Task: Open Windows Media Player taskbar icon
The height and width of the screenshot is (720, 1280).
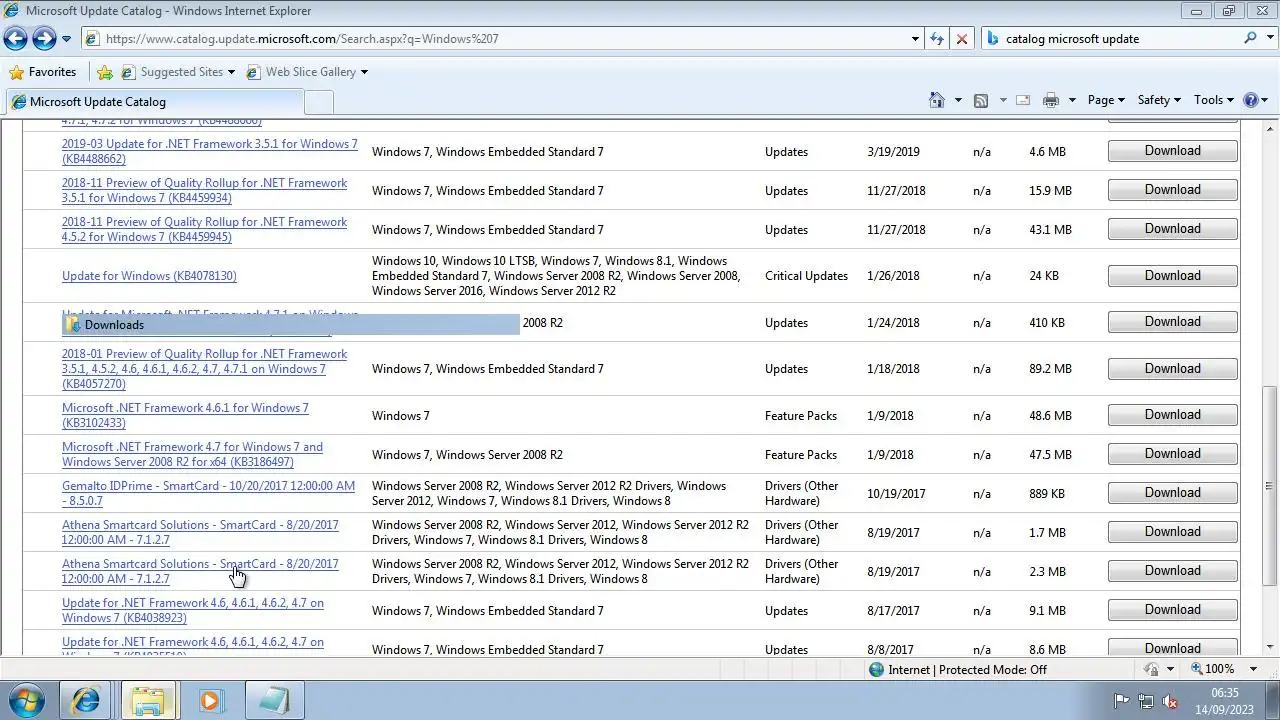Action: 210,701
